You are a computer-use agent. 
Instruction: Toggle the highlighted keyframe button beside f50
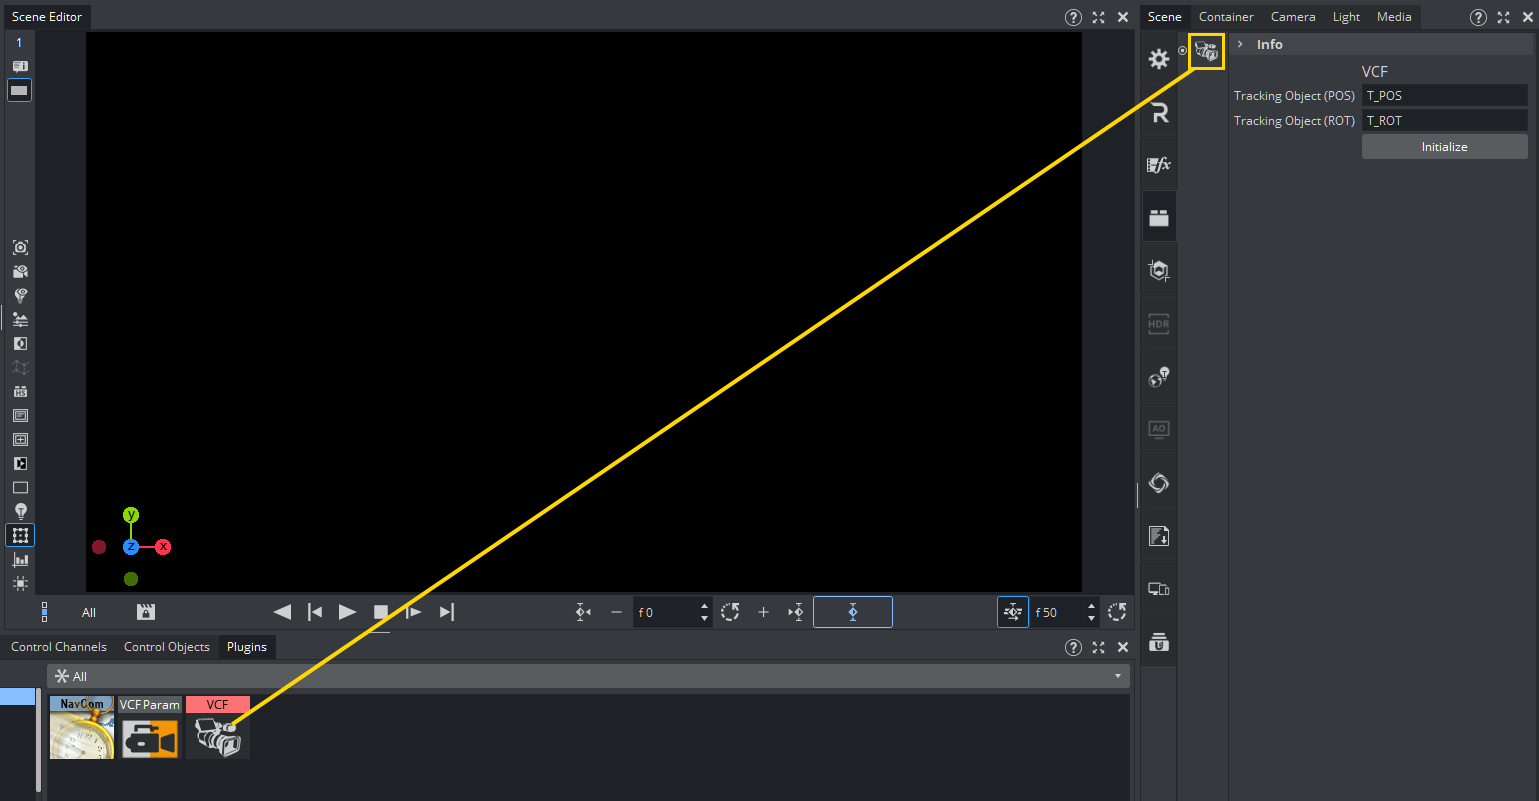[x=1012, y=612]
